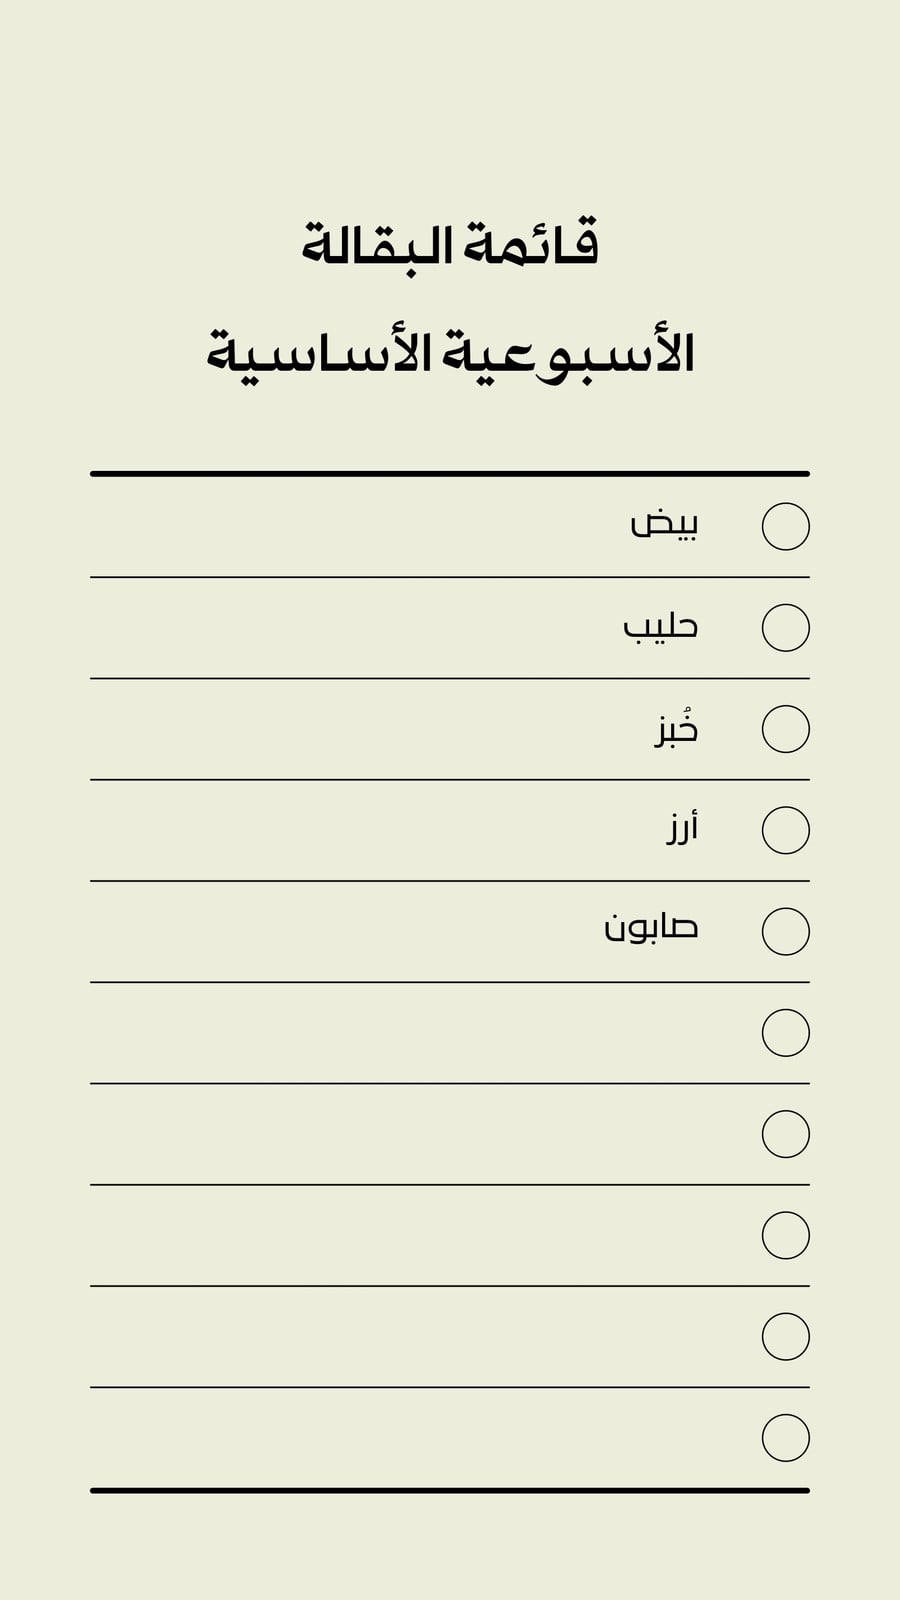Select the subtitle الأسبوعية الأساسية
900x1600 pixels.
coord(450,353)
